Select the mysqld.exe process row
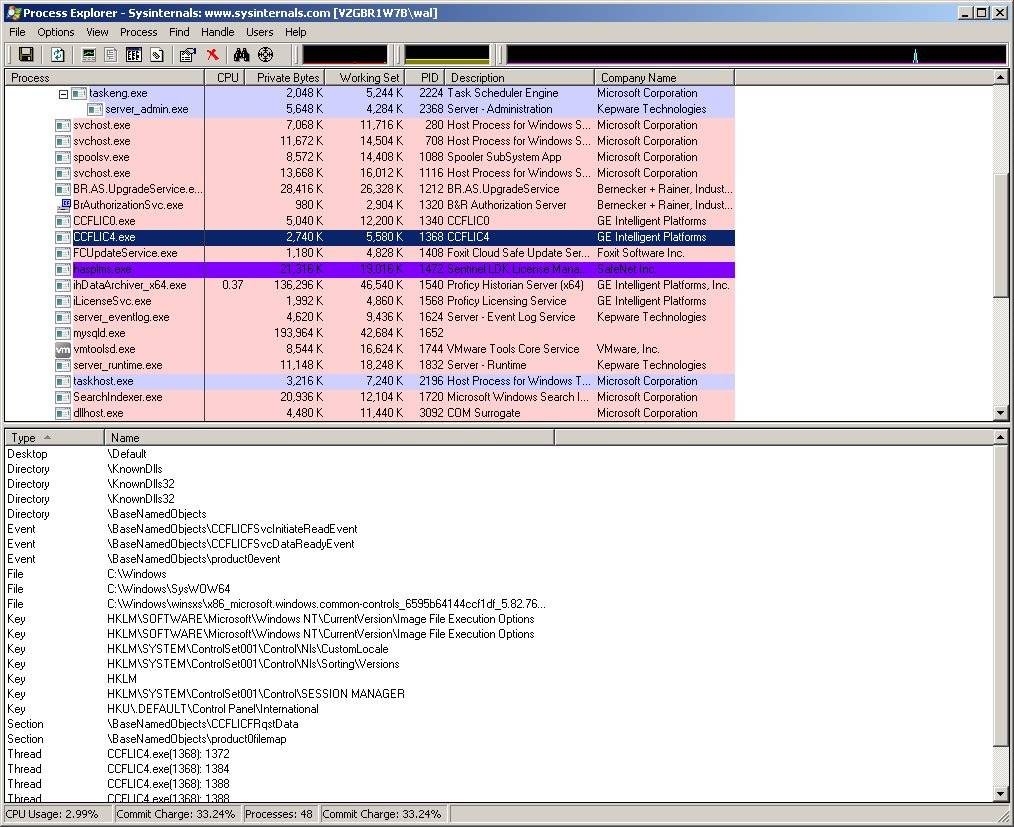The image size is (1014, 827). [x=99, y=333]
